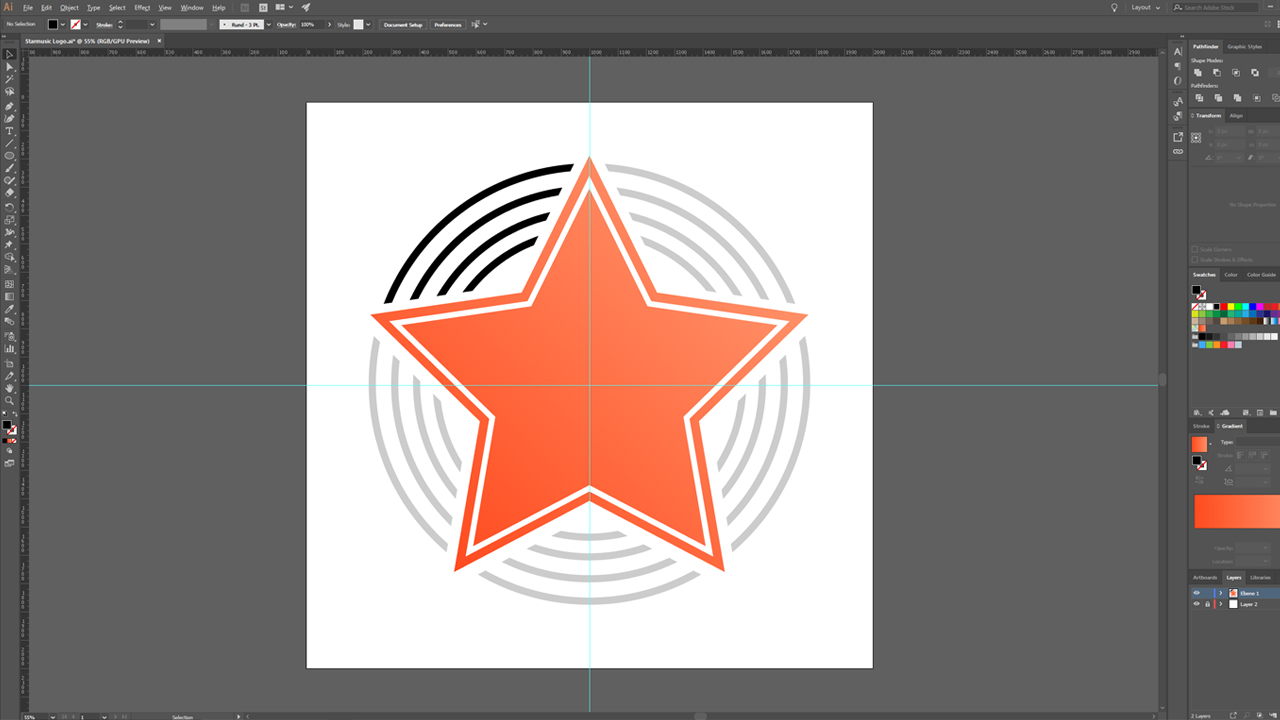Click the Divide pathfinder icon

(x=1199, y=98)
